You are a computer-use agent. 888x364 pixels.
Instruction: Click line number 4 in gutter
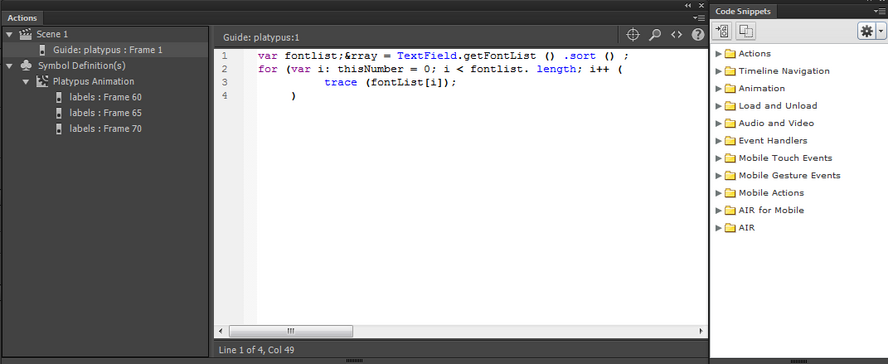(x=225, y=96)
